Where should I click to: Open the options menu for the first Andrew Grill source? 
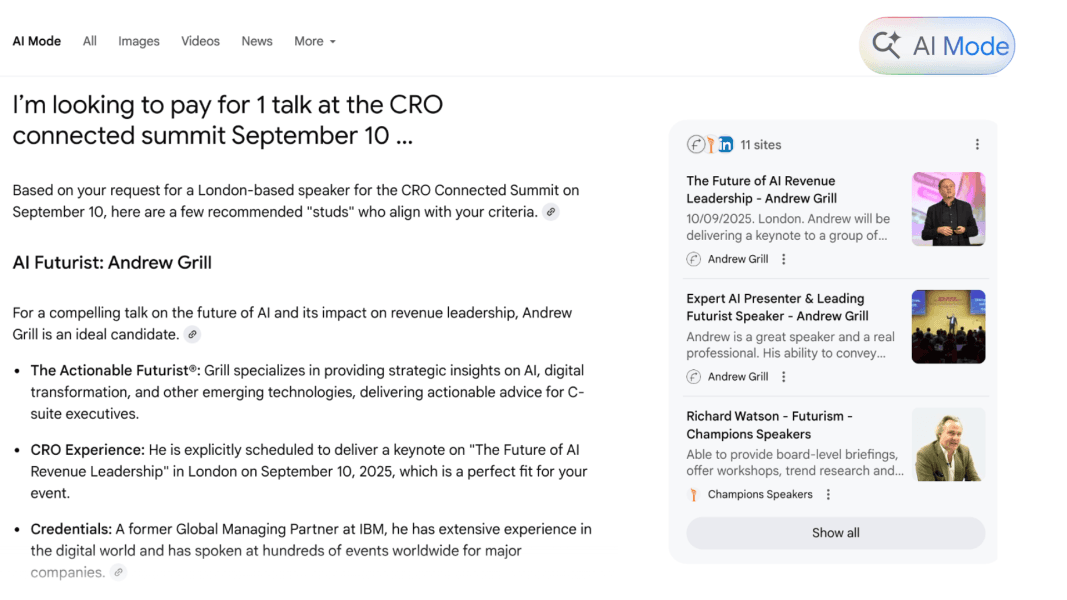click(784, 259)
